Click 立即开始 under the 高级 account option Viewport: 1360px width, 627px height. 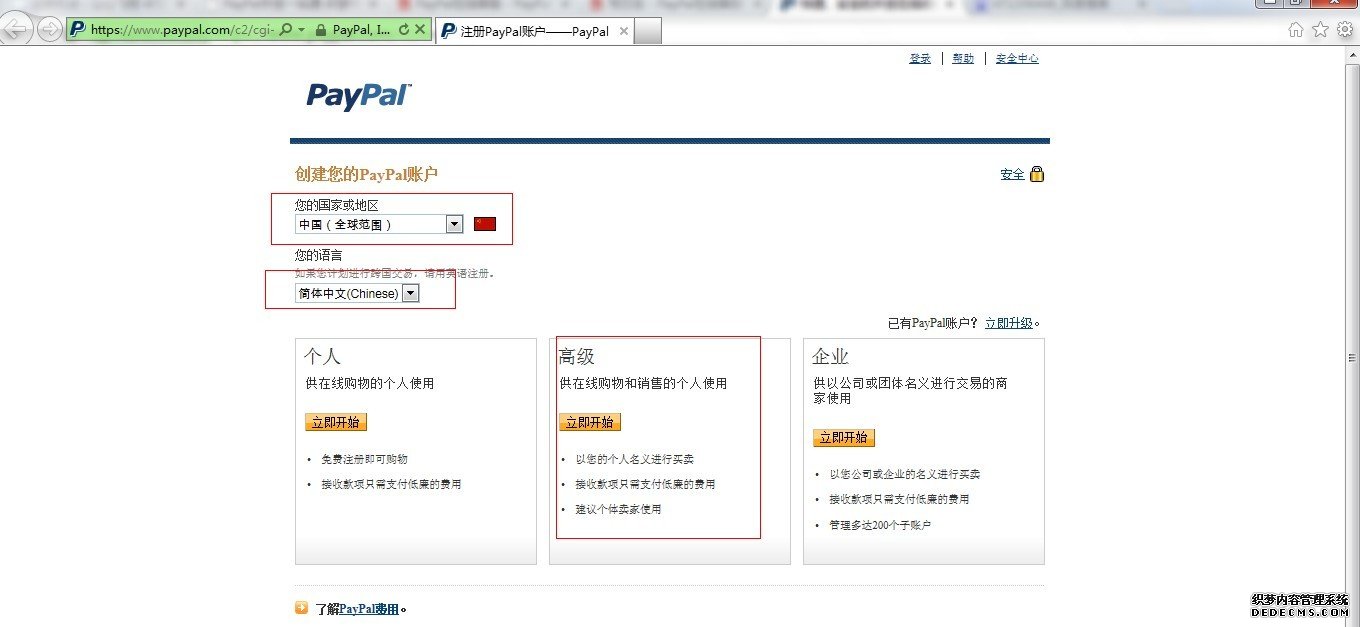[x=589, y=421]
